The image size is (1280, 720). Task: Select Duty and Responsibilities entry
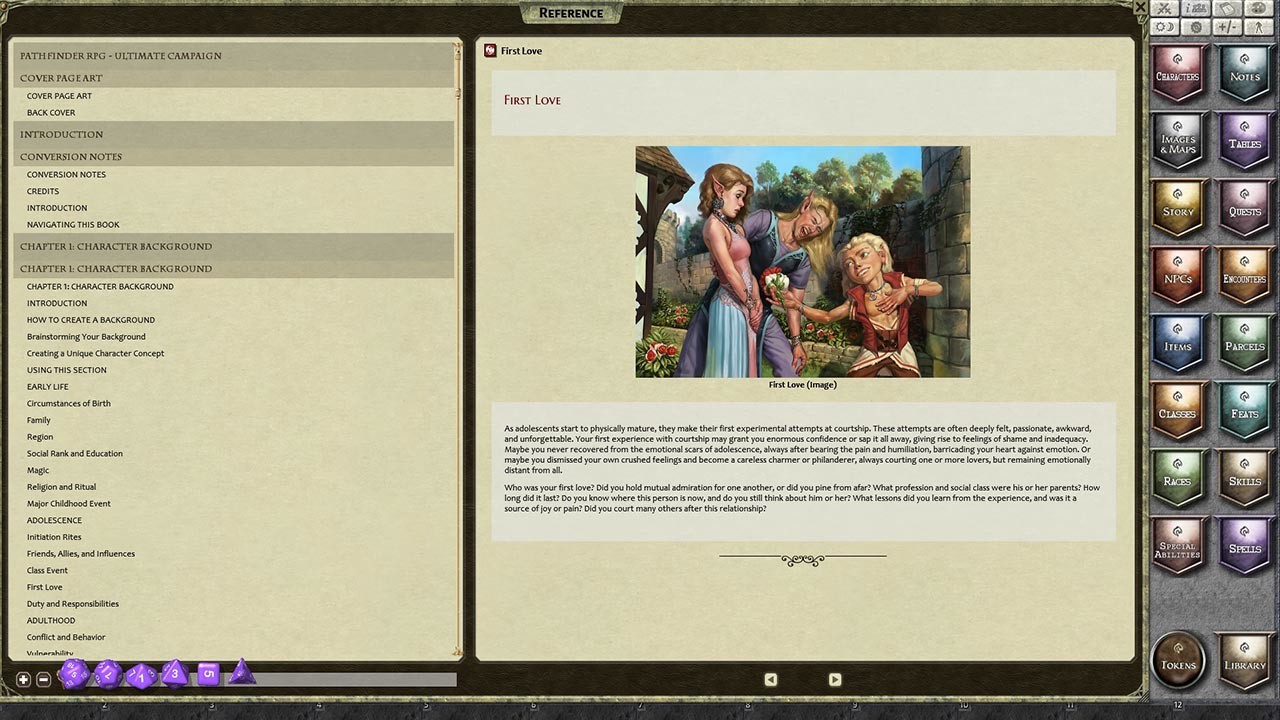point(73,604)
